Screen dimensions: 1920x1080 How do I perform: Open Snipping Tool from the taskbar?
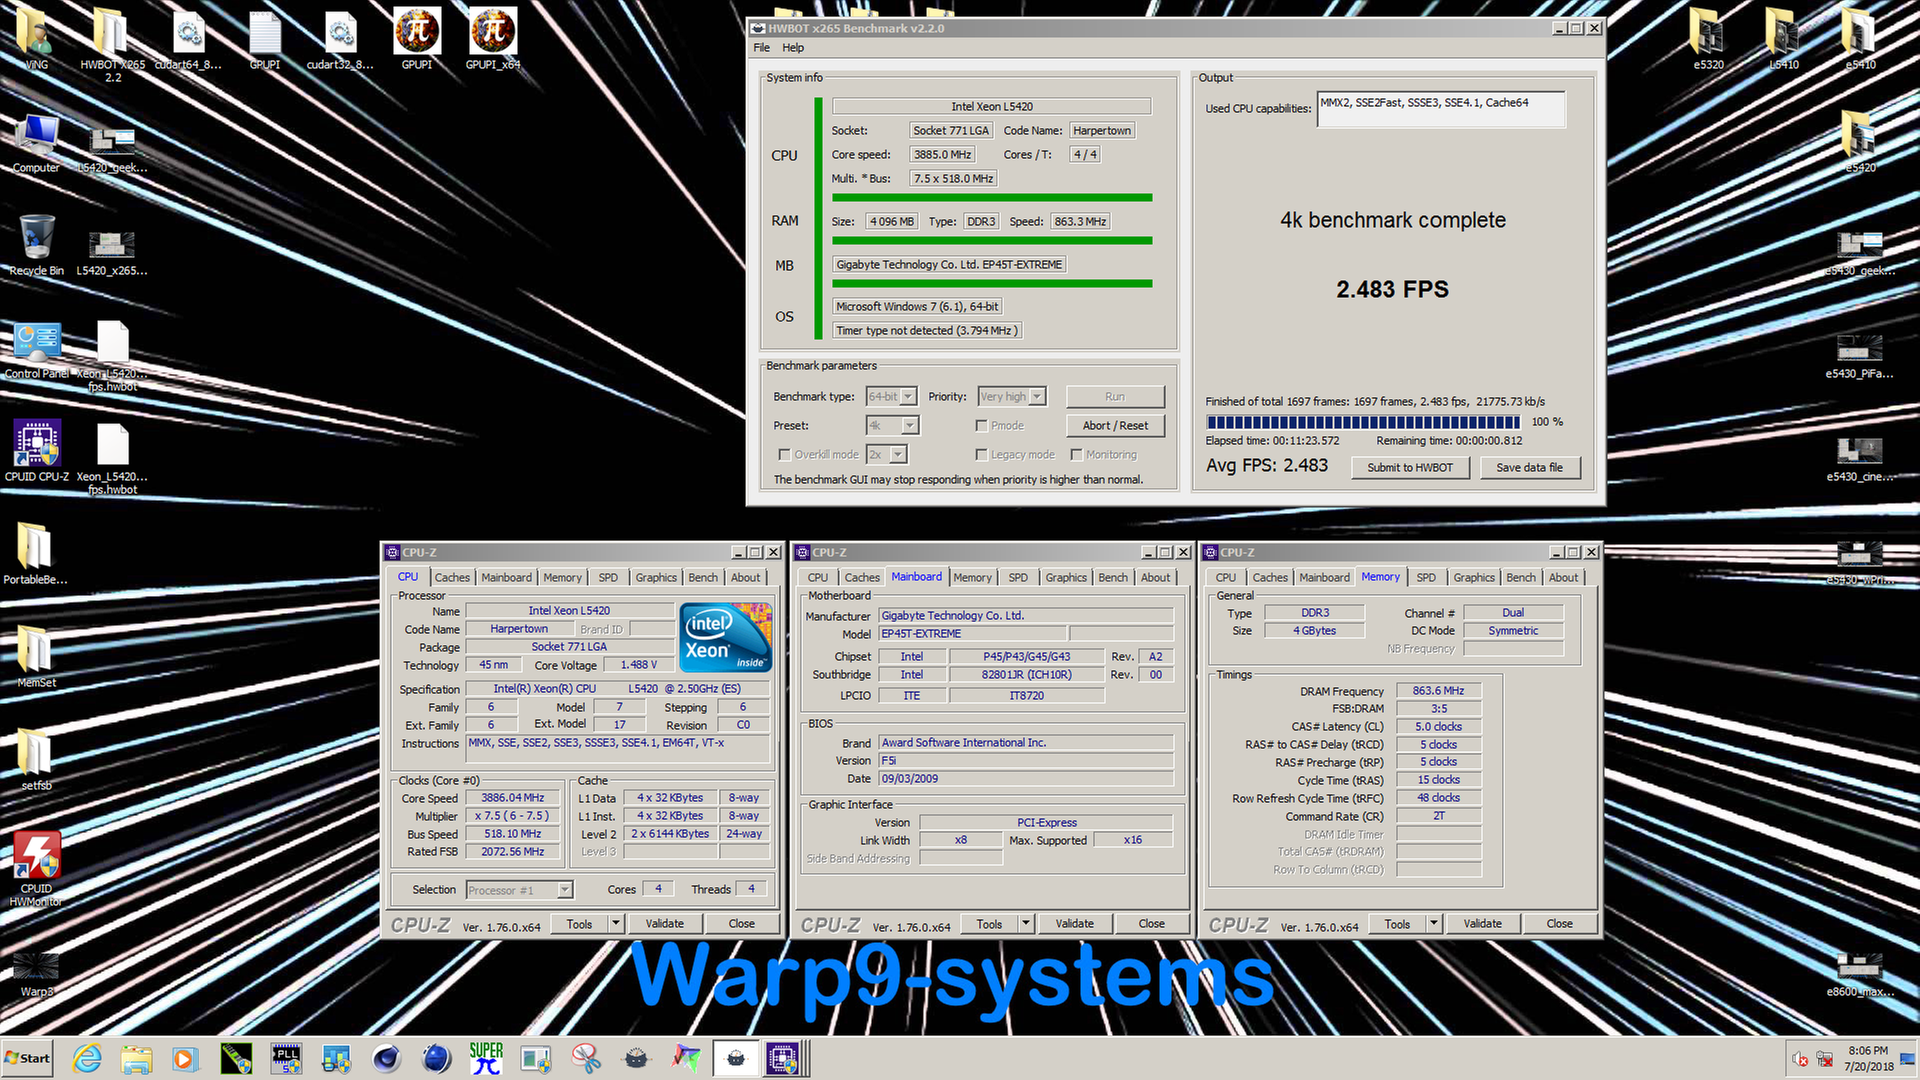586,1058
